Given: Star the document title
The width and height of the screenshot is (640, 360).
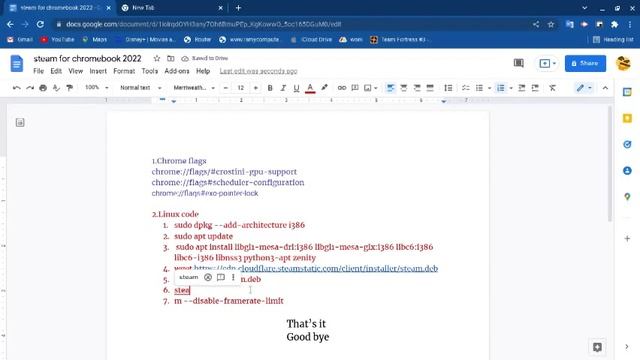Looking at the screenshot, I should [157, 58].
